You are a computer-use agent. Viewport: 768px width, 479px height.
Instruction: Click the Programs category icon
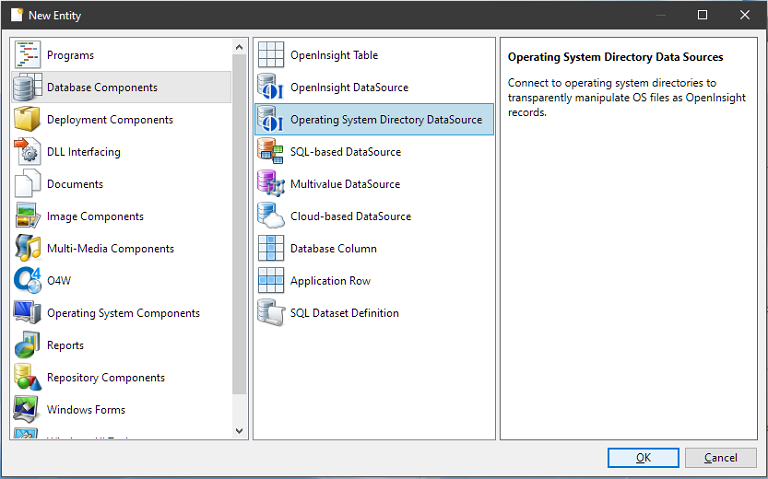click(27, 55)
